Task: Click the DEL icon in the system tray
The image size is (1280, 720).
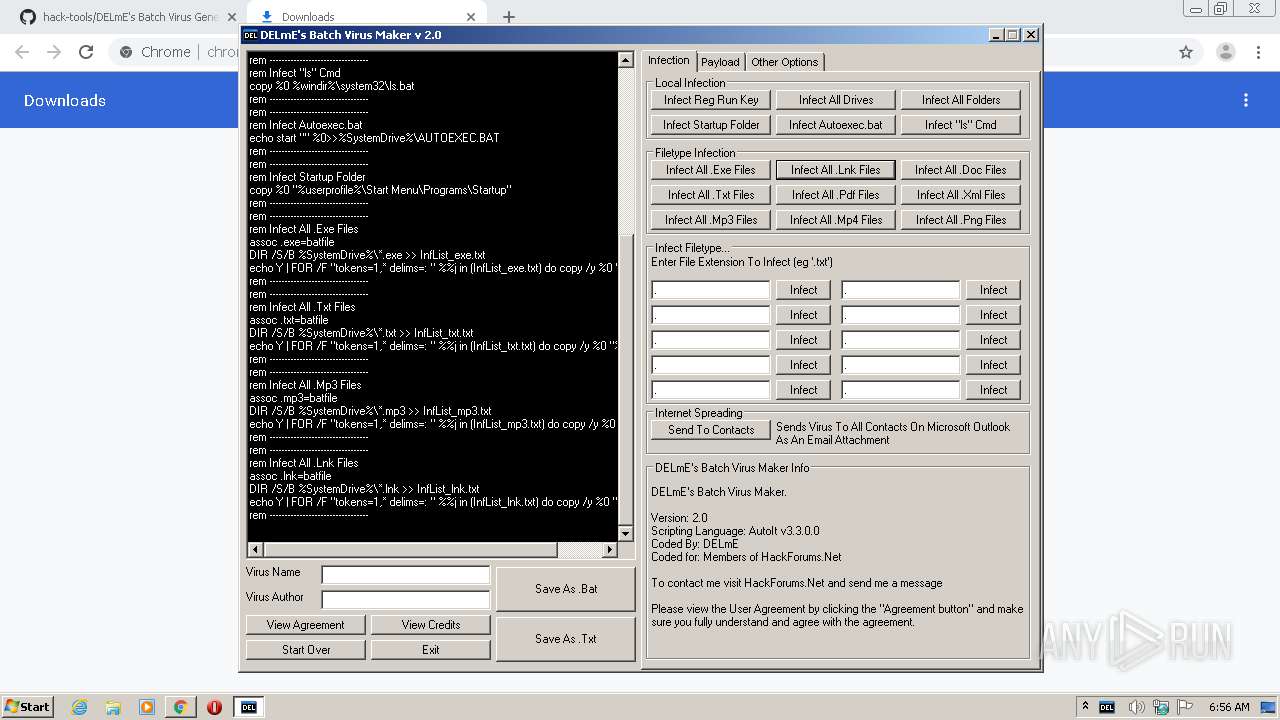Action: [x=1107, y=707]
